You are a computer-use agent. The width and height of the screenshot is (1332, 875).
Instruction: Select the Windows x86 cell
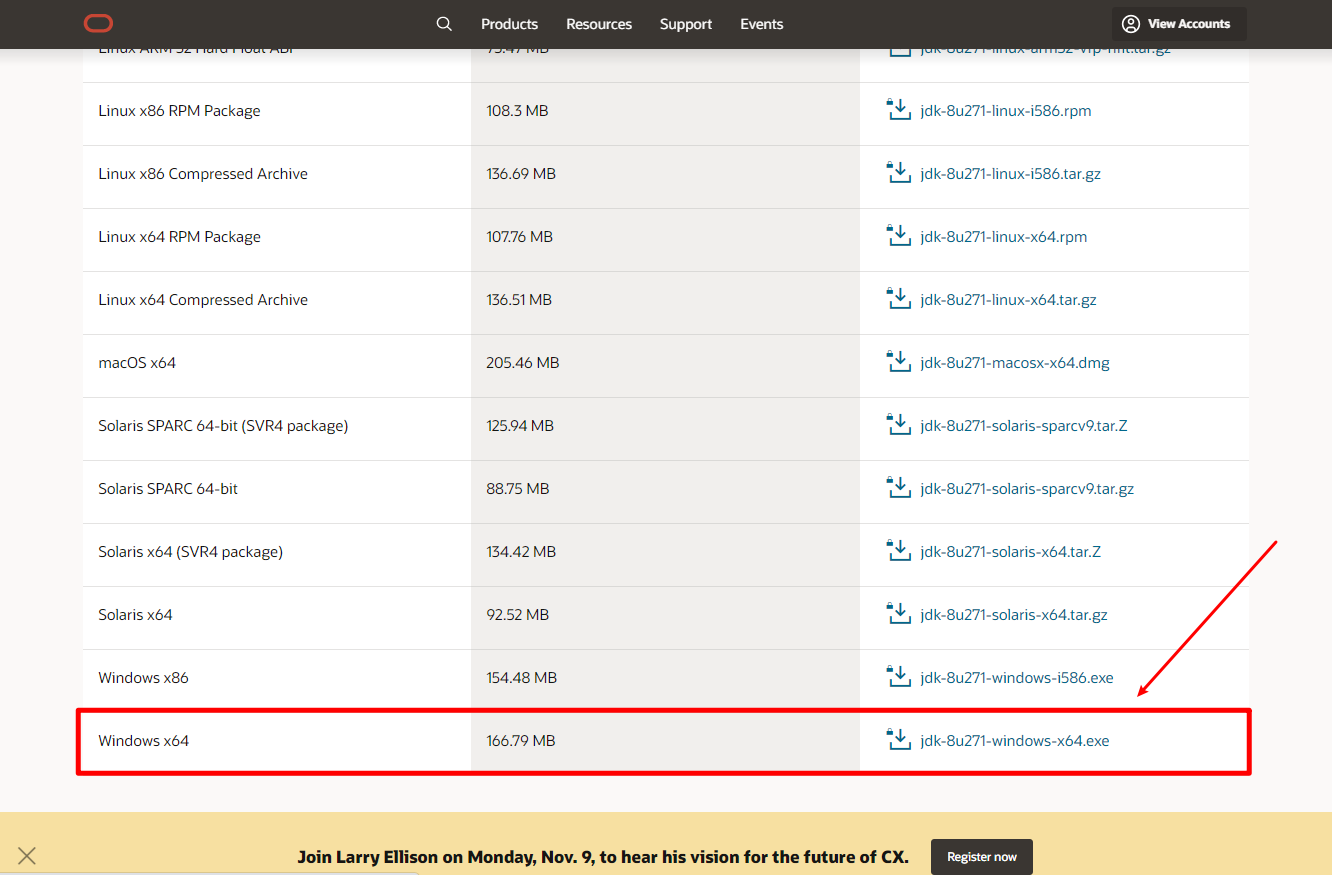(x=277, y=681)
